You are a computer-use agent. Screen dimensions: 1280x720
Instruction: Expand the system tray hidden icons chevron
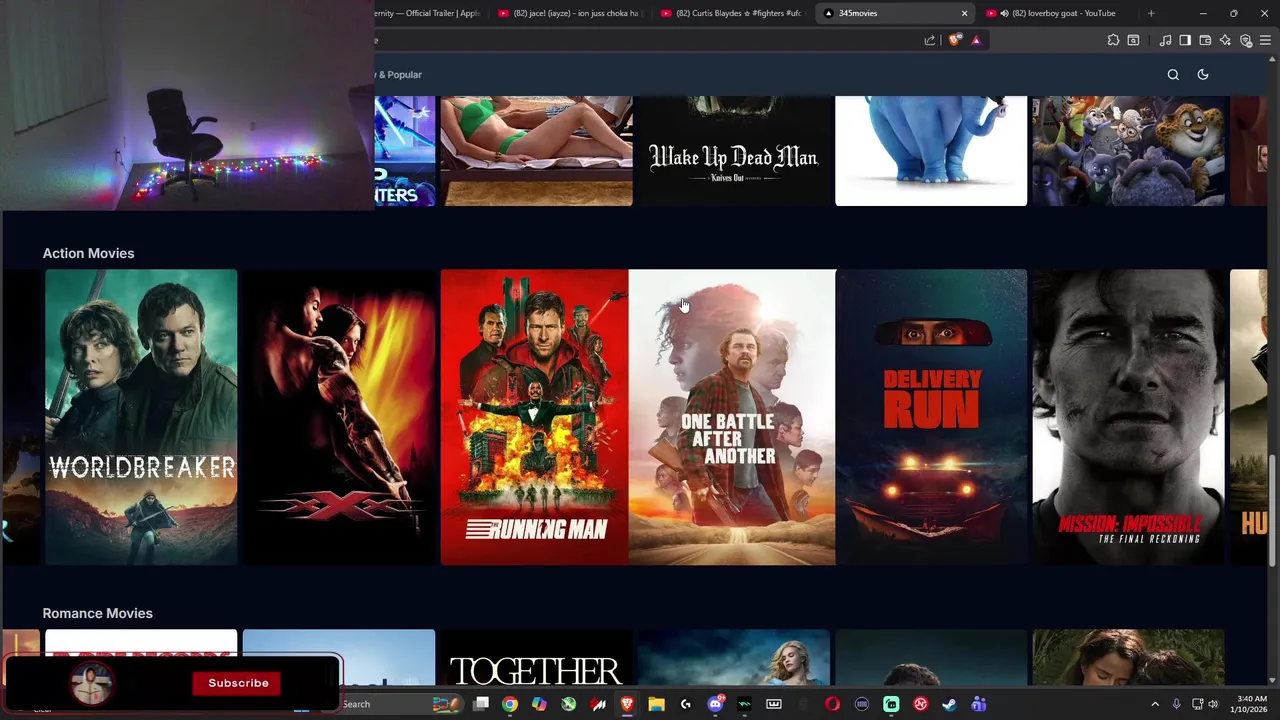tap(1155, 704)
